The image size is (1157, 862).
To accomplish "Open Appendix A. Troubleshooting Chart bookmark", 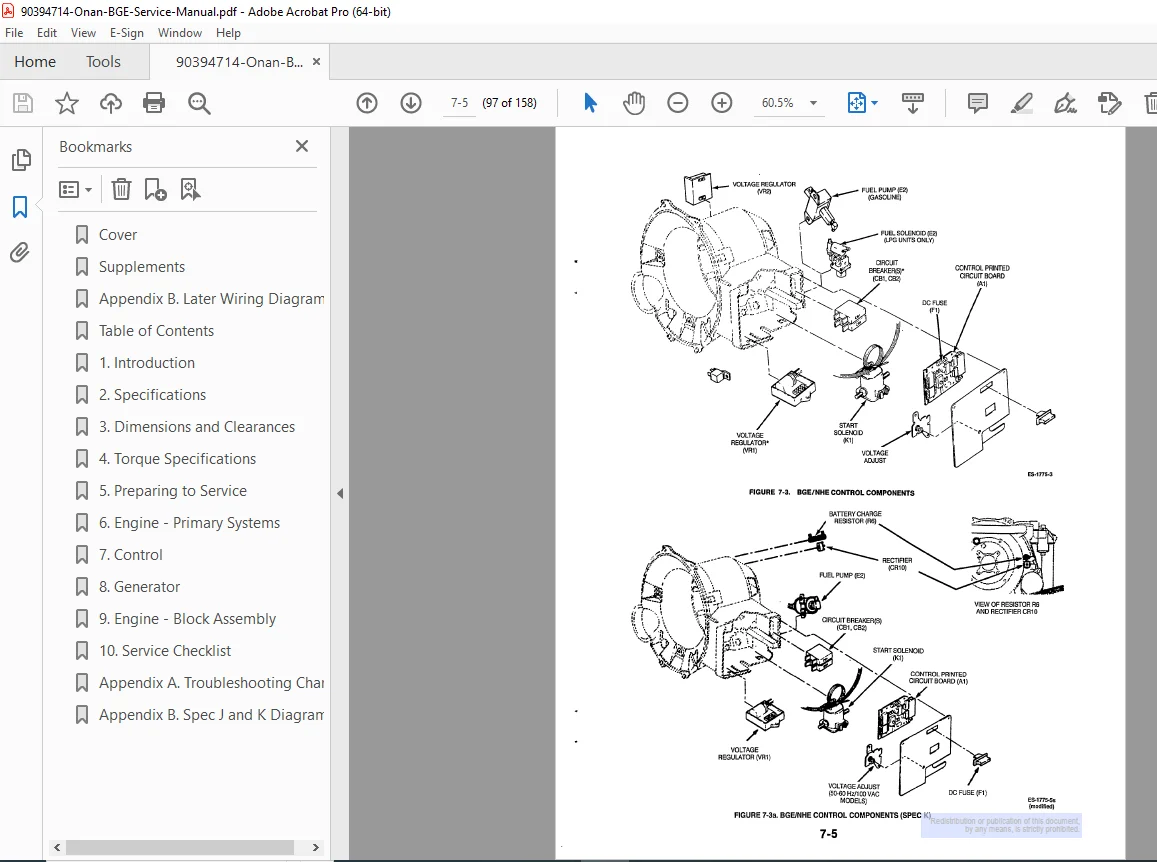I will coord(211,683).
